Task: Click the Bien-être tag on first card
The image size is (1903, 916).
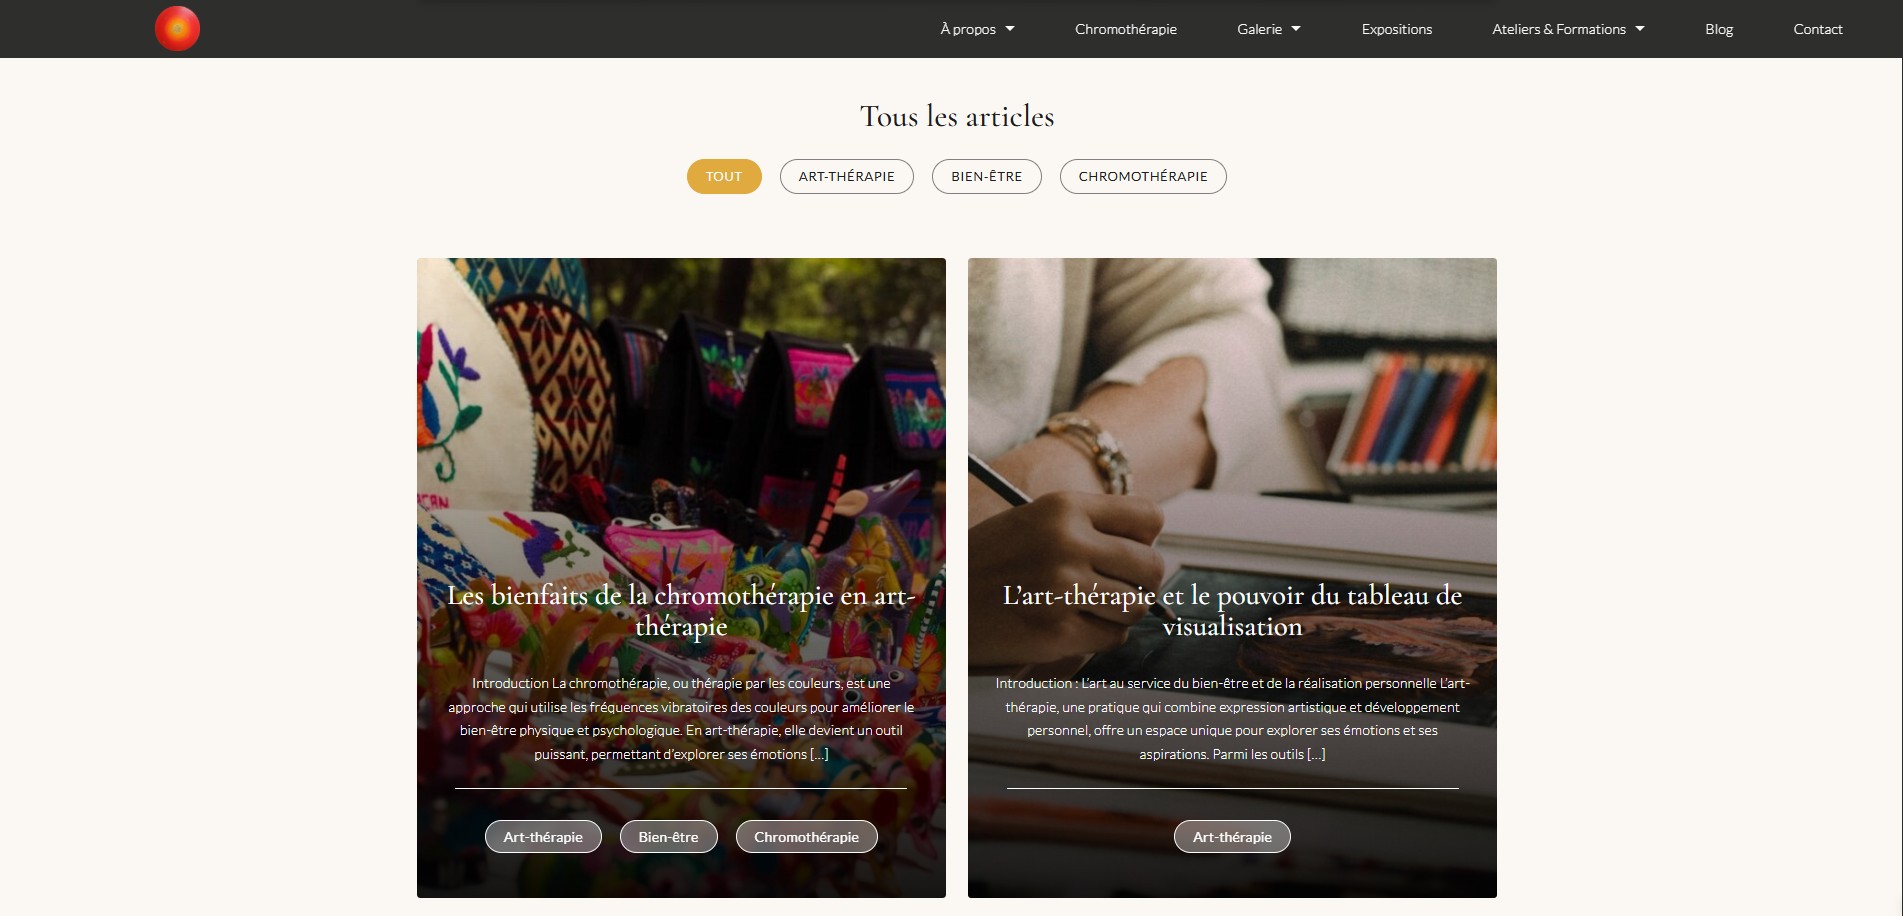Action: (x=668, y=837)
